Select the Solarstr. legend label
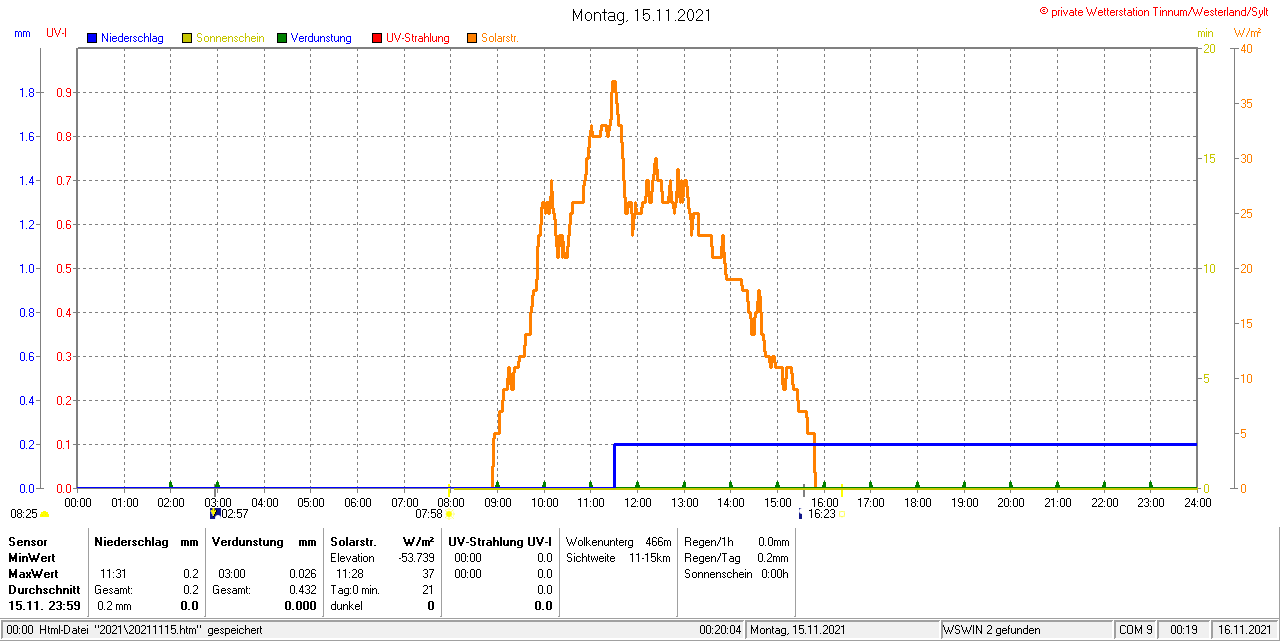The height and width of the screenshot is (641, 1280). pyautogui.click(x=499, y=38)
